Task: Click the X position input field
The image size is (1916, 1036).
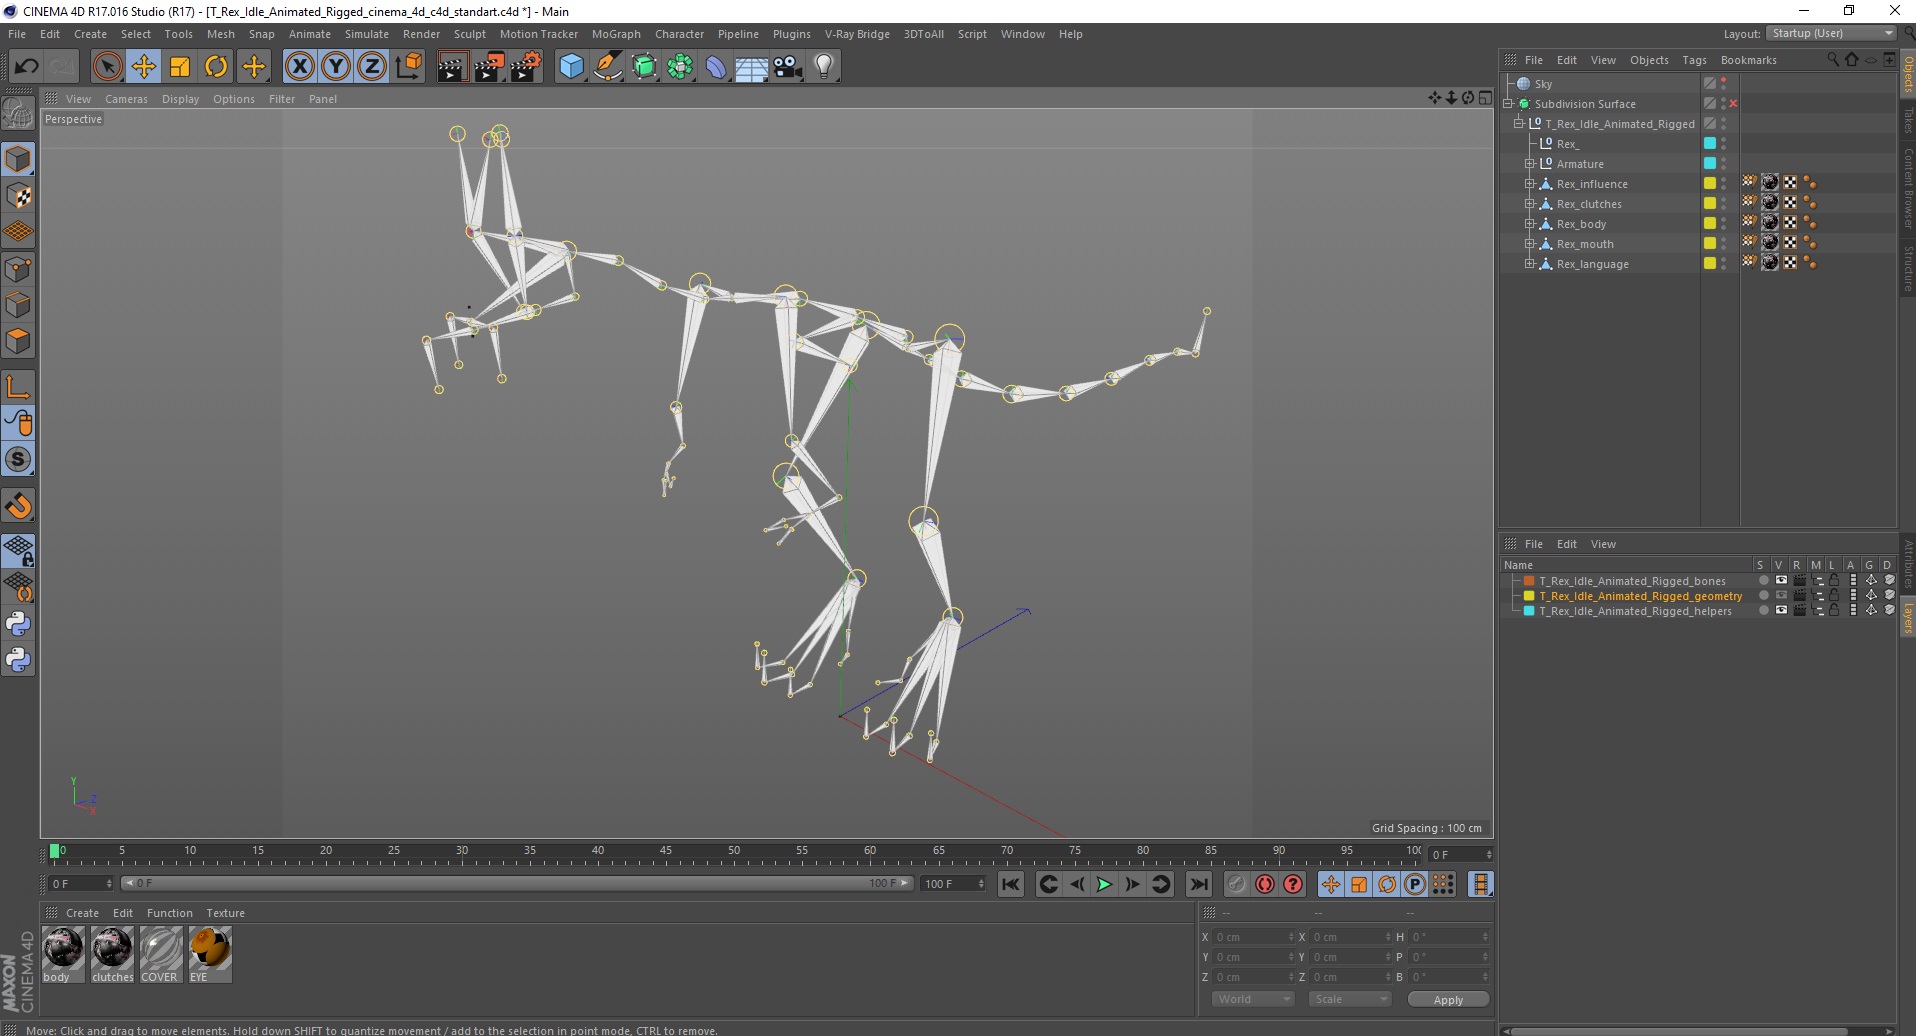Action: [x=1254, y=937]
